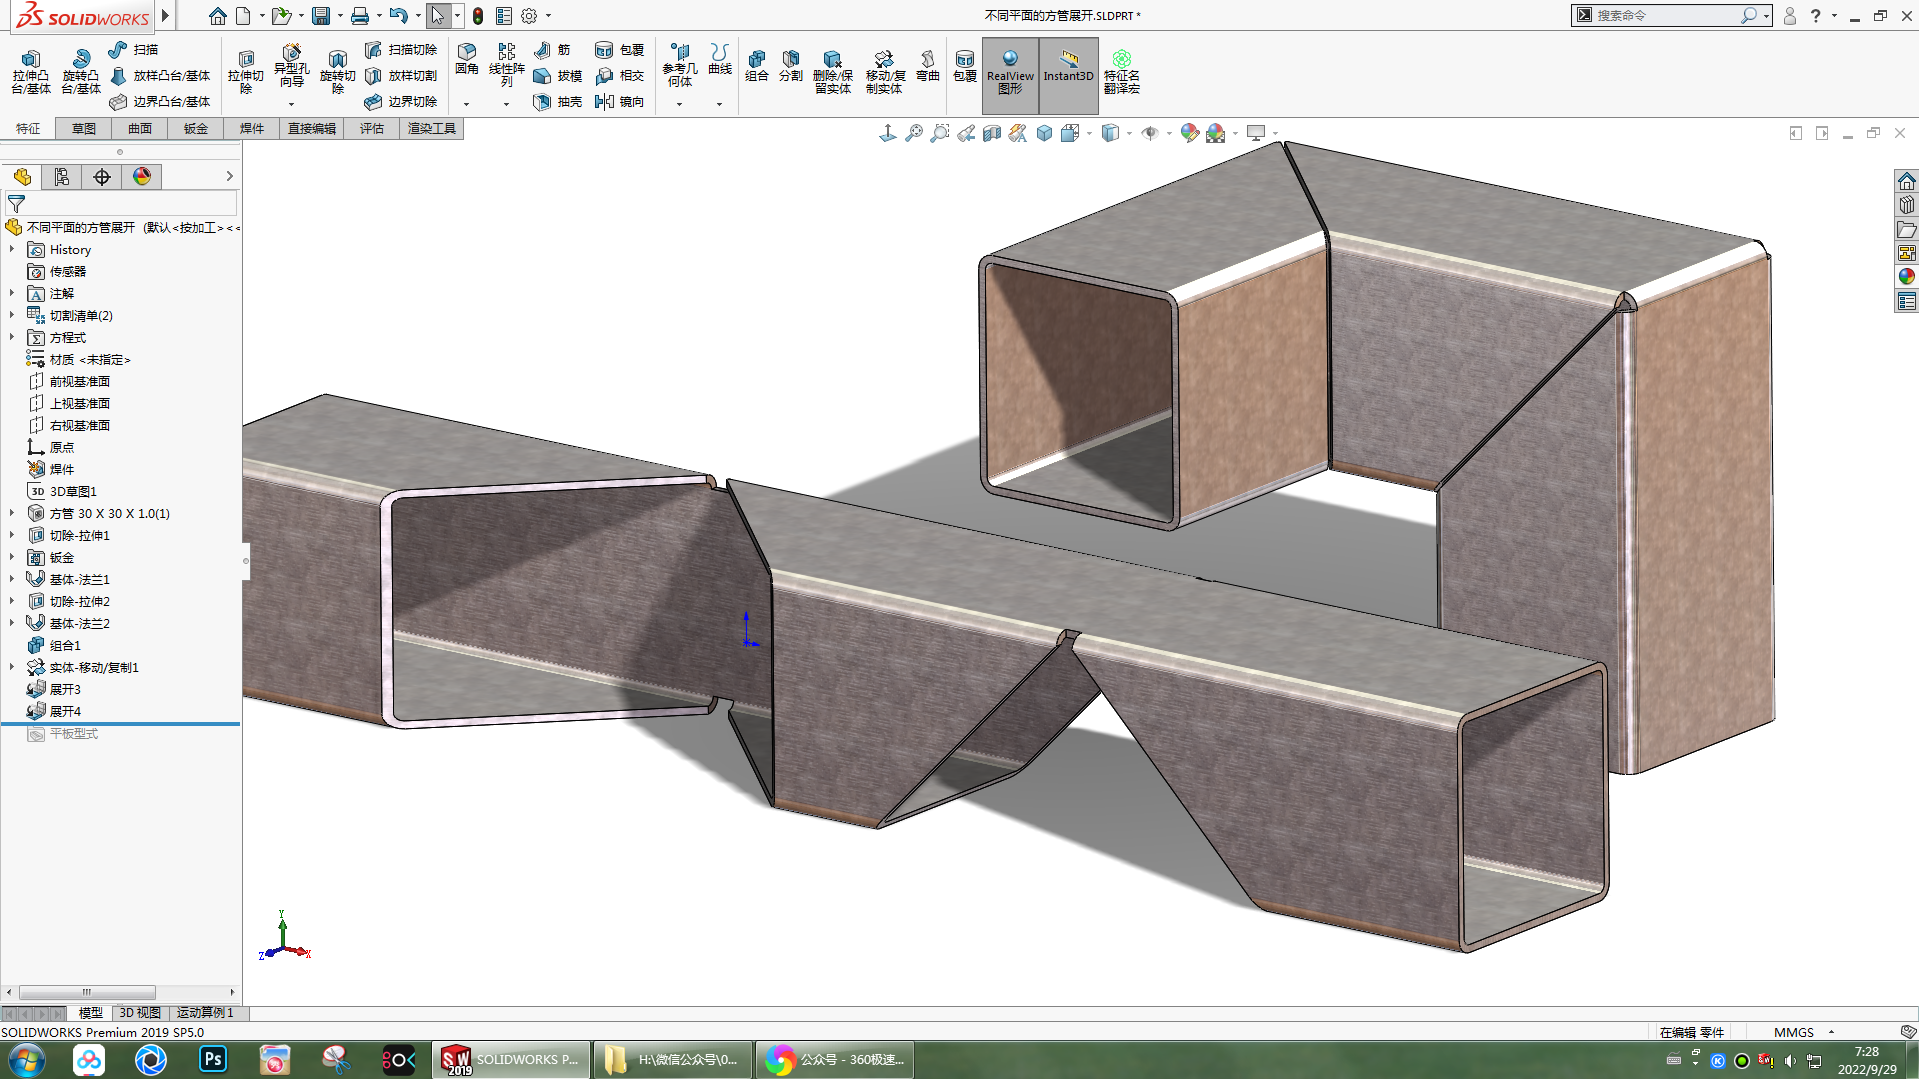Switch to the 曲面 (Surface) ribbon tab

tap(140, 128)
